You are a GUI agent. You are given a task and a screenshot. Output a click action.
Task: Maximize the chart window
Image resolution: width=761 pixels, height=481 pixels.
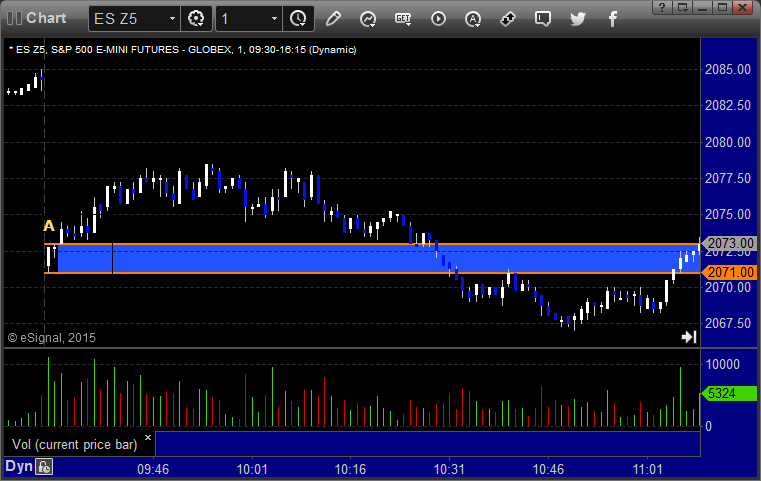[723, 7]
